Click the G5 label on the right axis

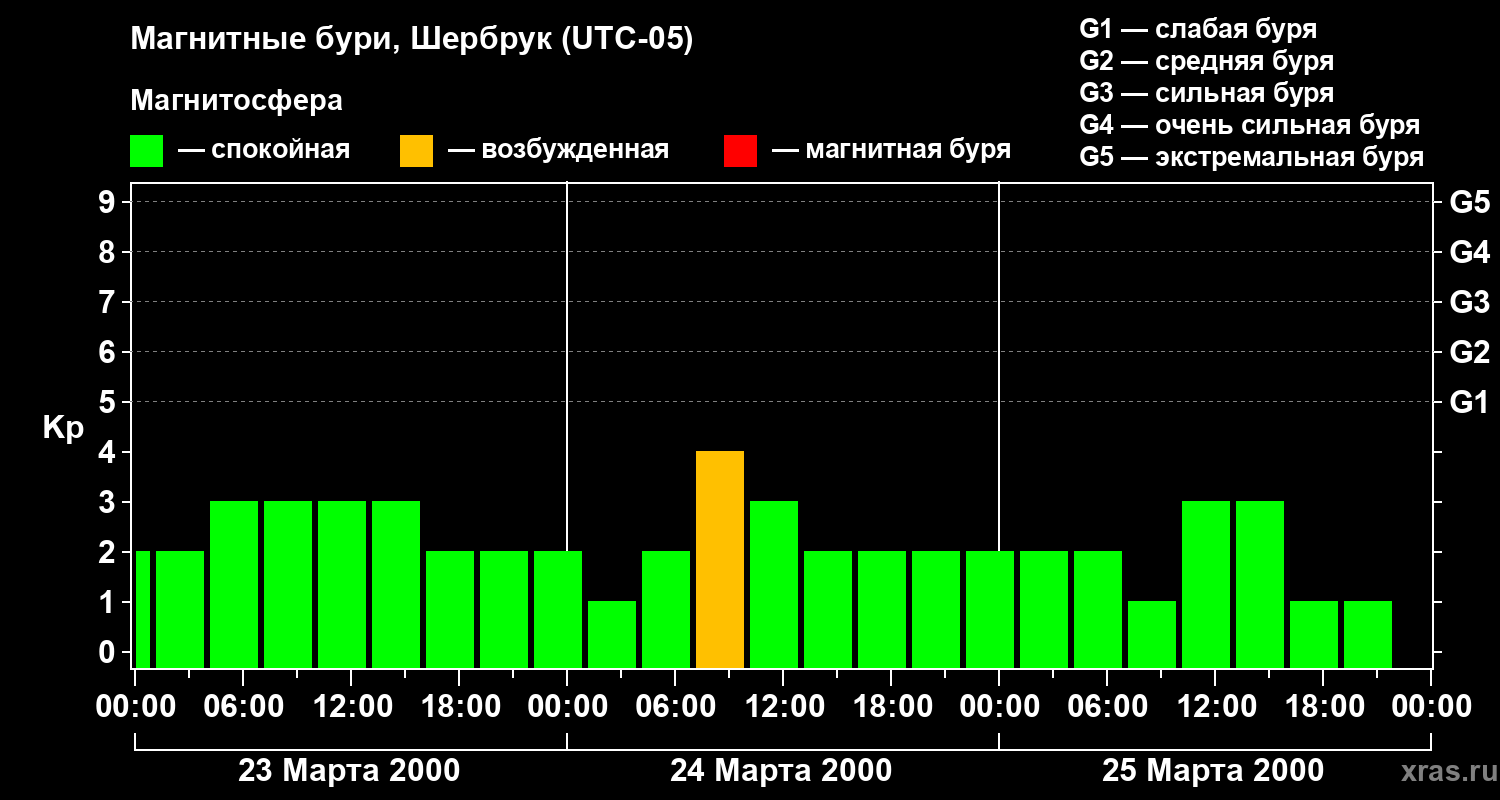pyautogui.click(x=1470, y=202)
